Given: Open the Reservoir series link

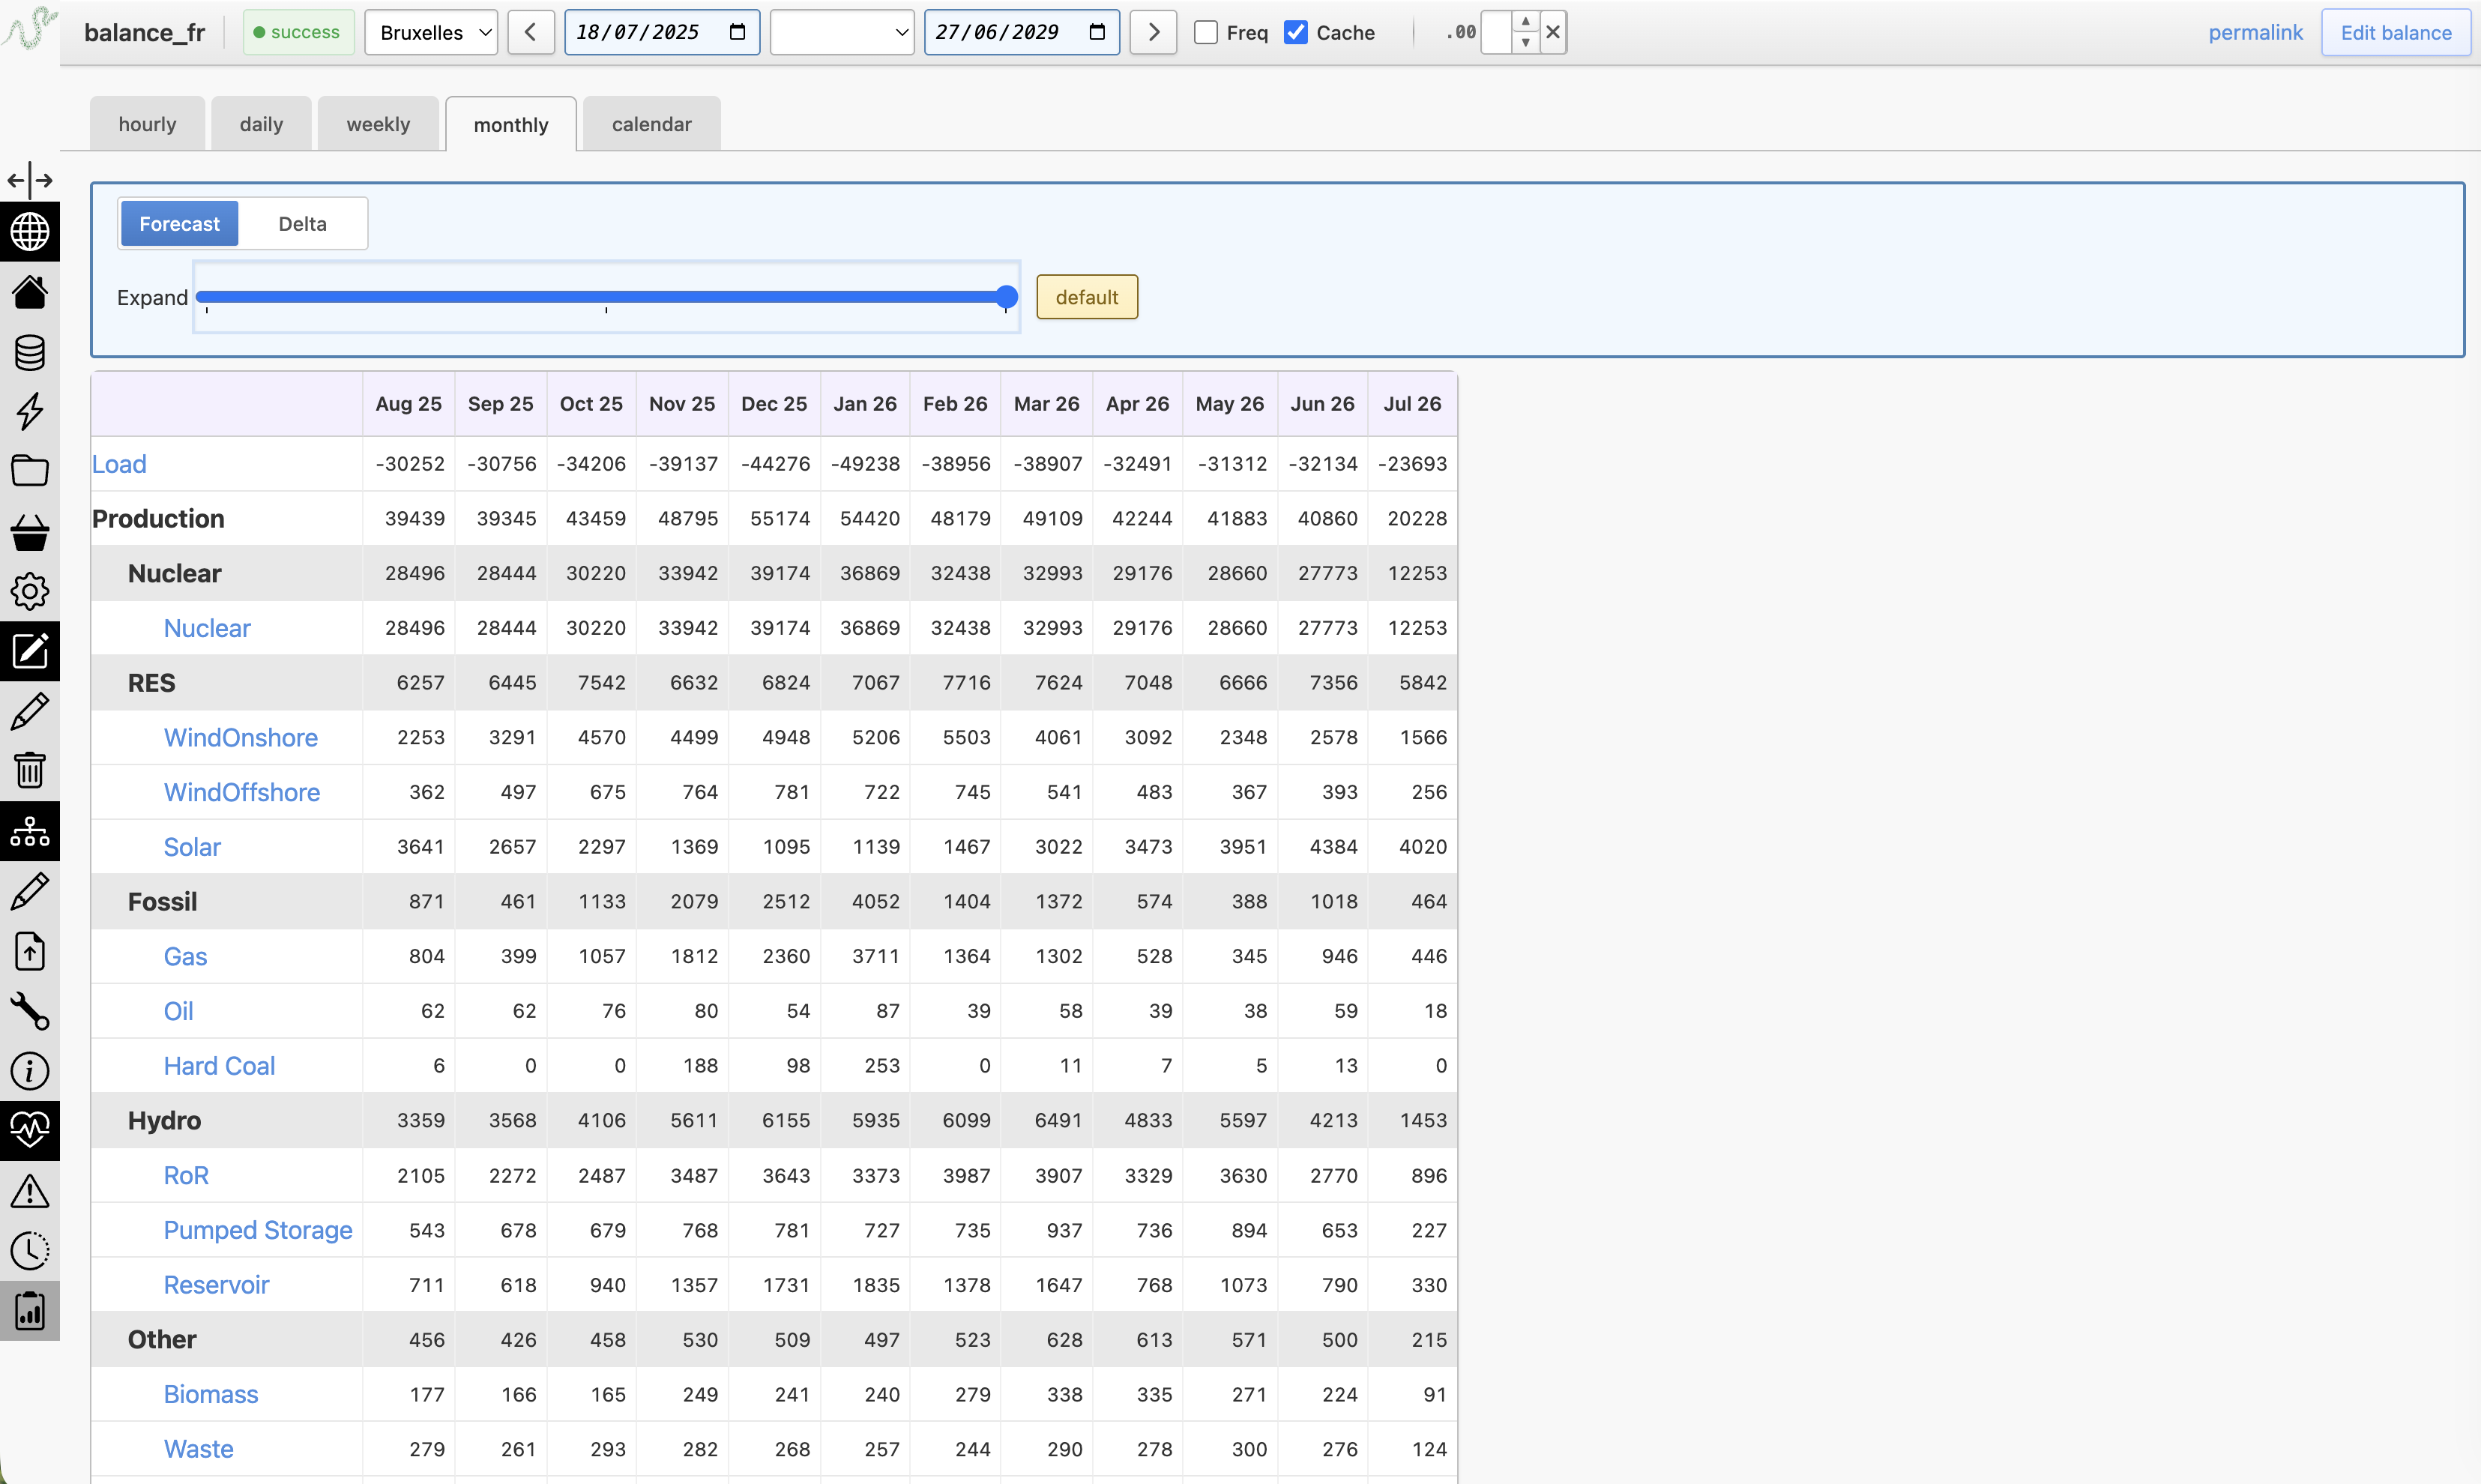Looking at the screenshot, I should (x=216, y=1285).
